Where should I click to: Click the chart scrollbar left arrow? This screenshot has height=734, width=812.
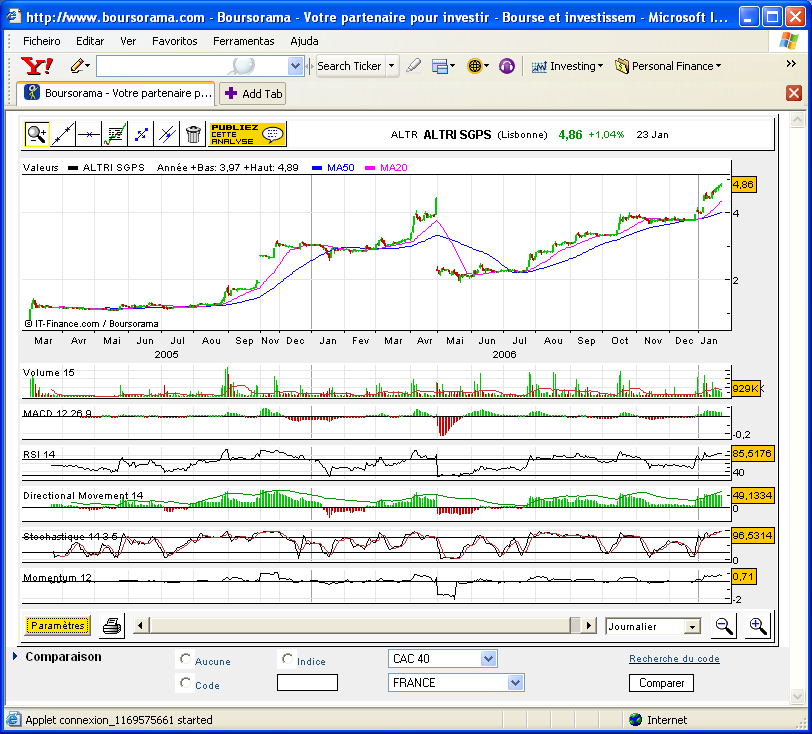[x=140, y=625]
